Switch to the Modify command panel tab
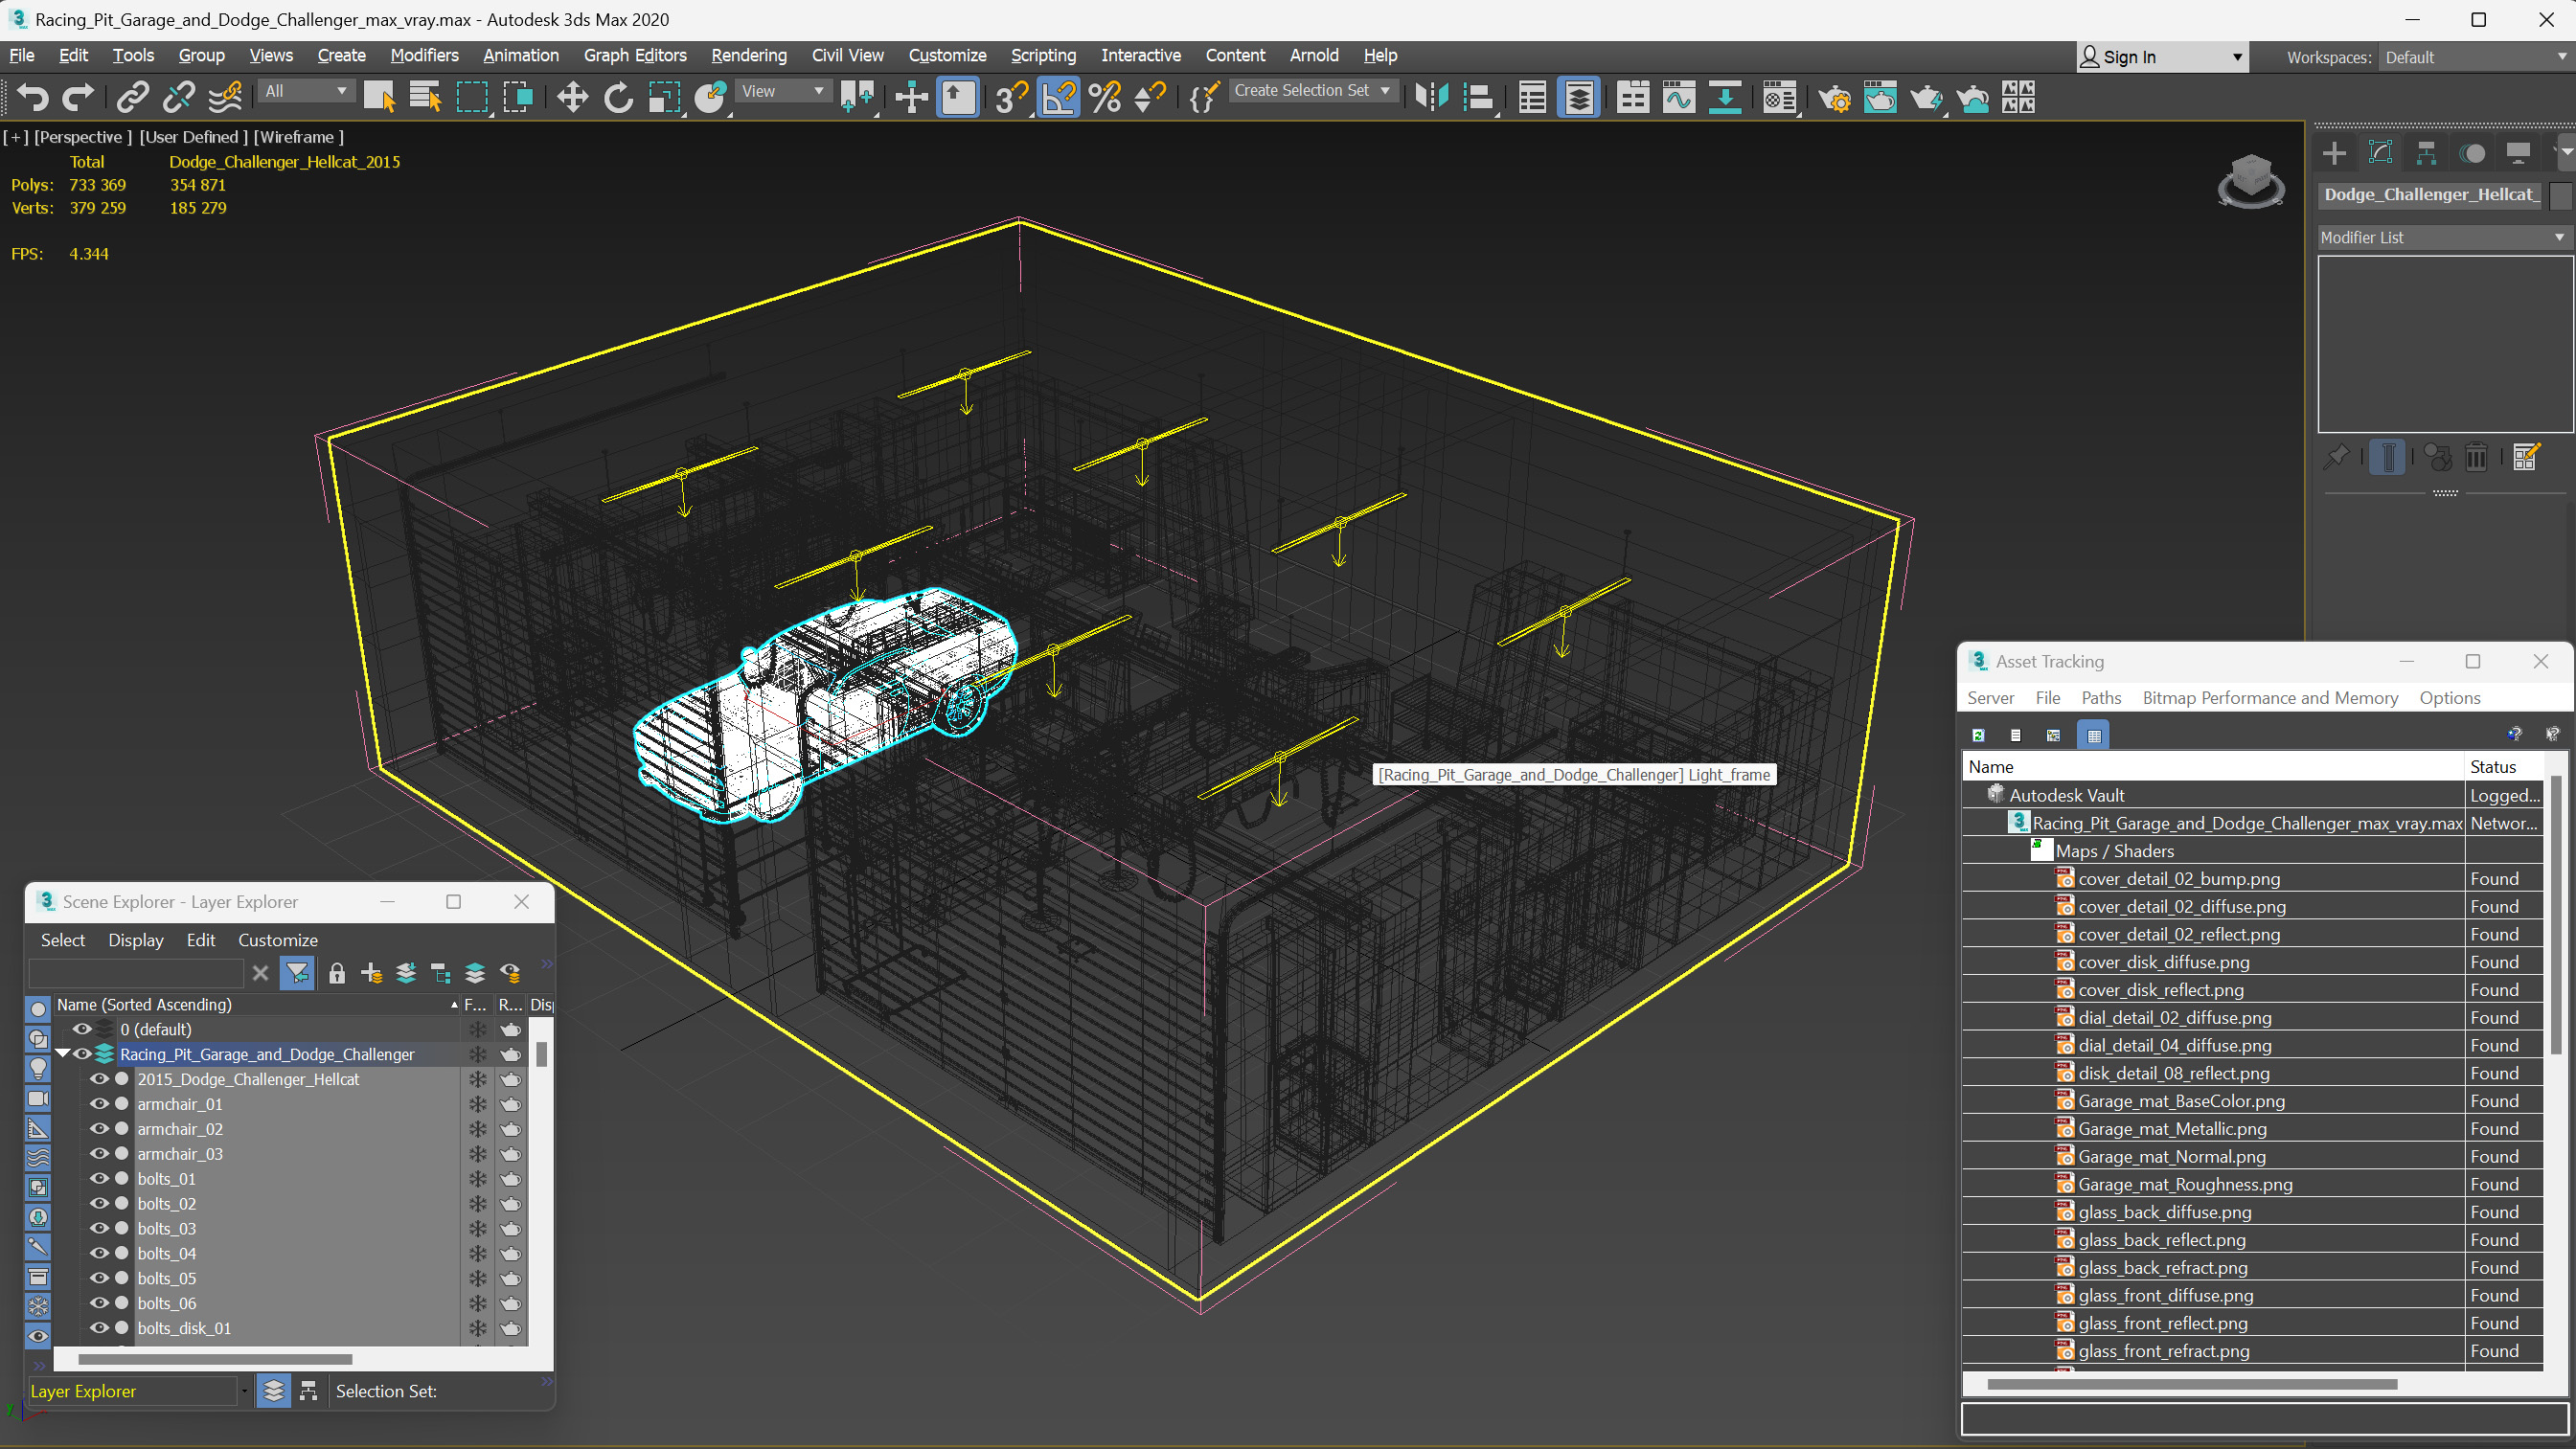The image size is (2576, 1449). tap(2381, 153)
